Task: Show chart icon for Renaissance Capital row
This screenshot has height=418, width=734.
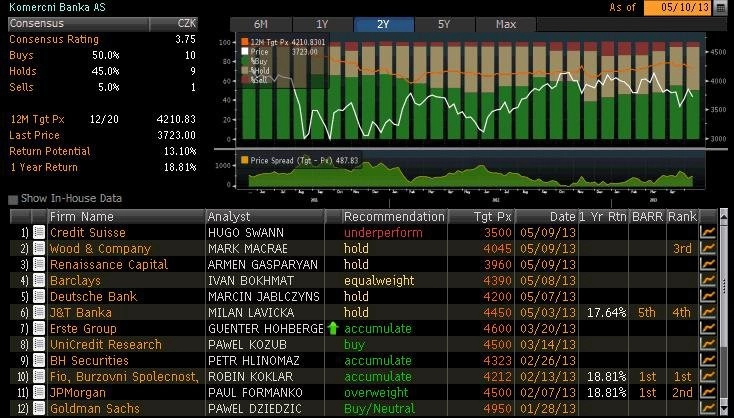Action: (708, 264)
